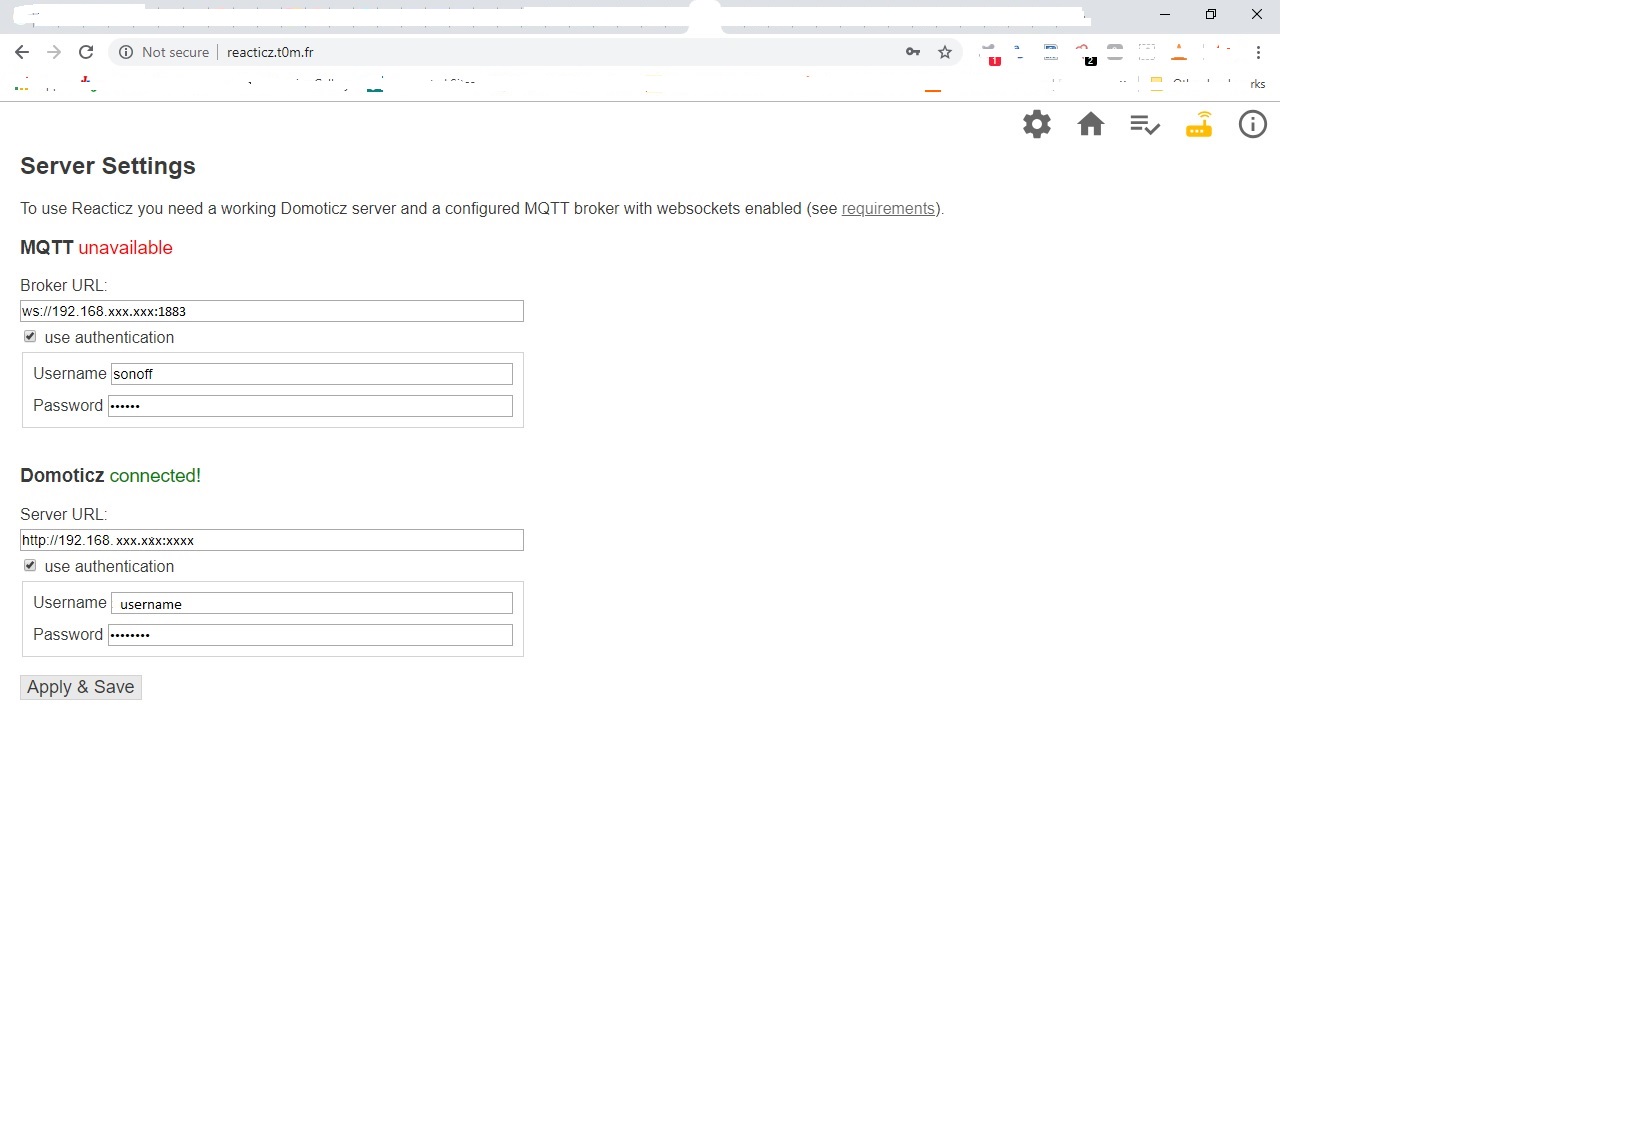This screenshot has height=1140, width=1639.
Task: Click the MQTT Broker URL field
Action: [x=272, y=311]
